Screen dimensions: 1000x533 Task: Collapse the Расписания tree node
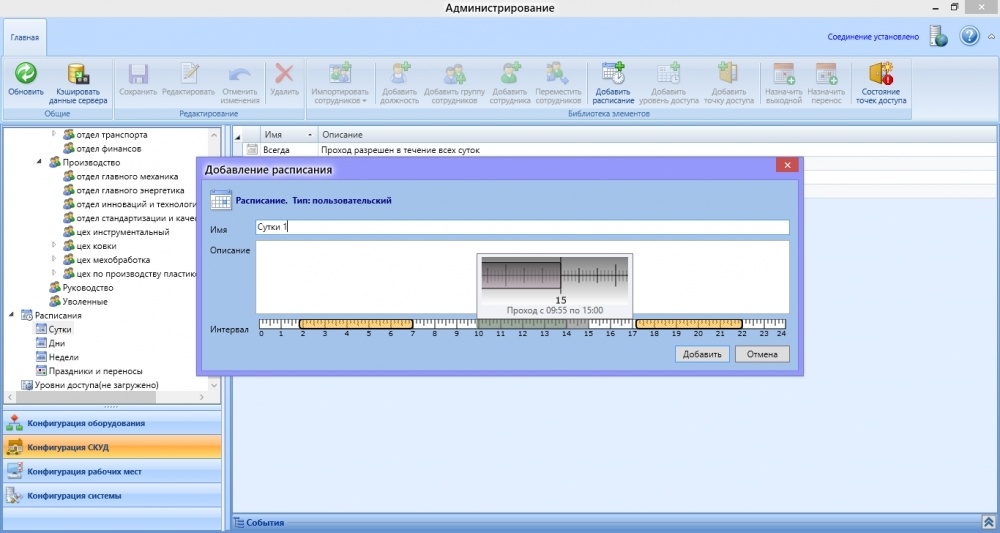click(x=11, y=315)
